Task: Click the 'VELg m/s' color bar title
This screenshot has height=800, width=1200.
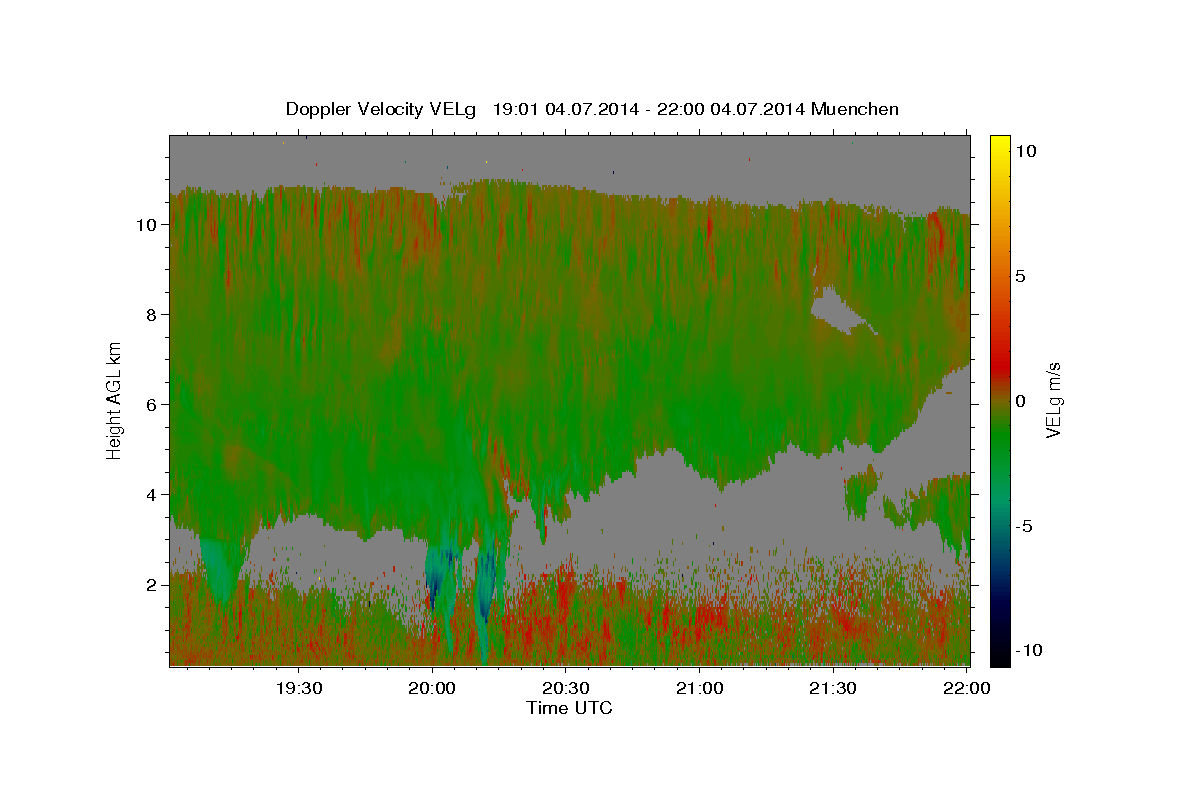Action: 1053,400
